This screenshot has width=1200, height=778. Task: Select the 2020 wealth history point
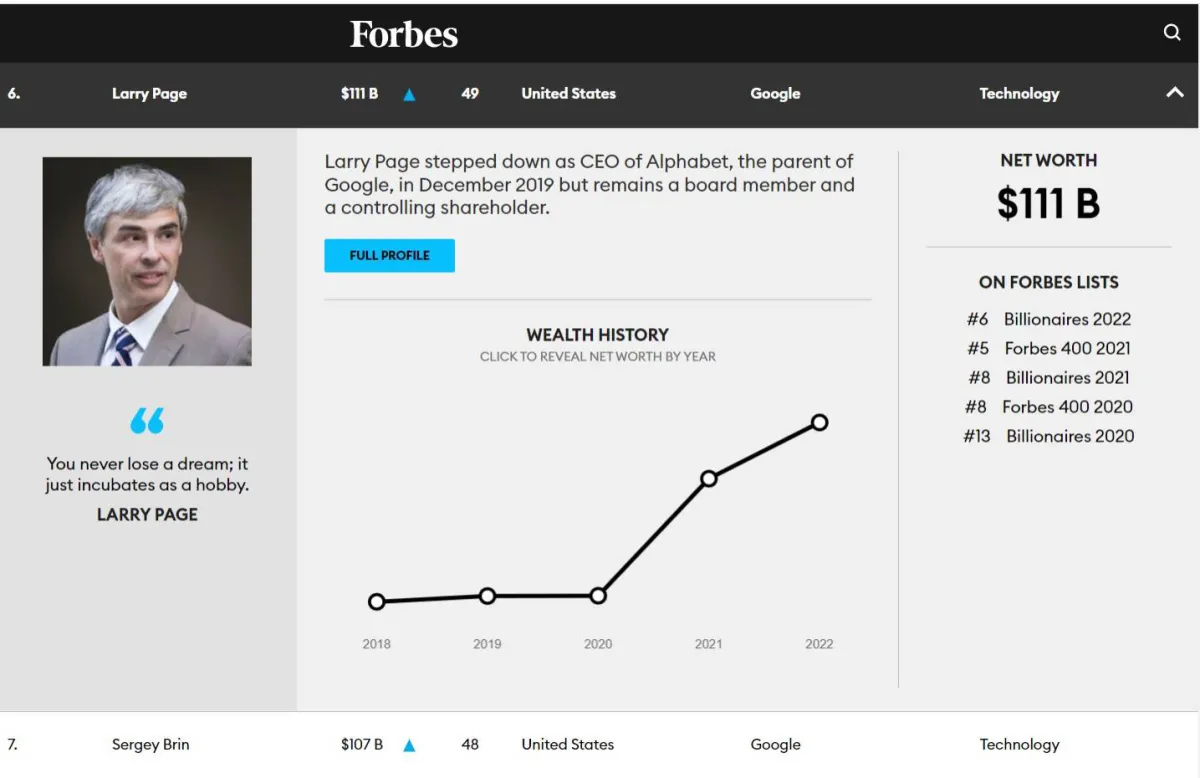598,596
